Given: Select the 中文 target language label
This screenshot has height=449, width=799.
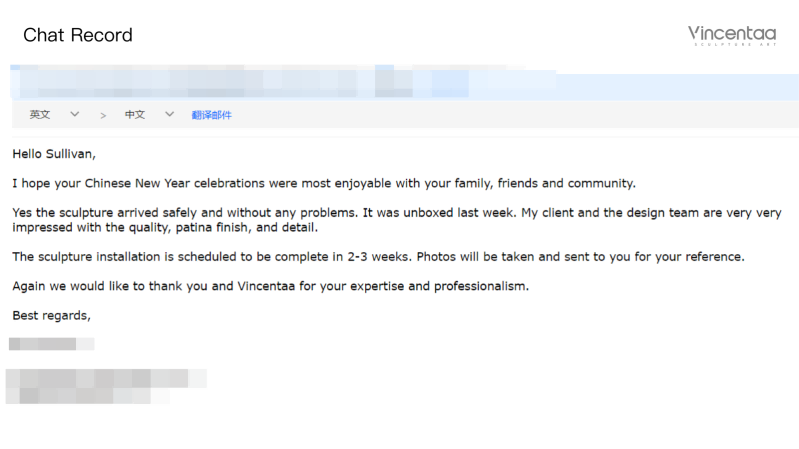Looking at the screenshot, I should [135, 115].
